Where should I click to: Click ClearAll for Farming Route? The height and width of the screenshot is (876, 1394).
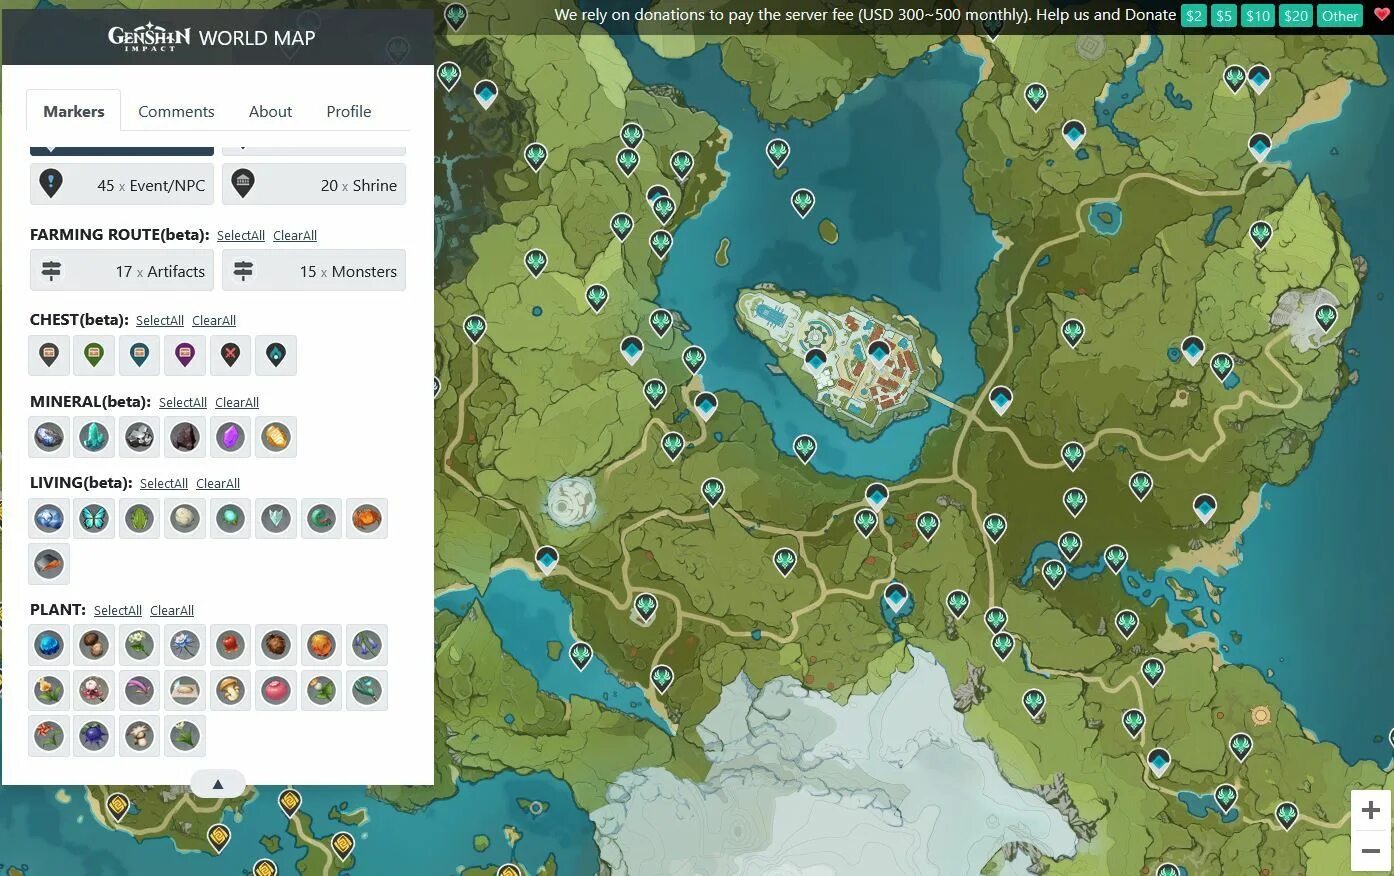pyautogui.click(x=295, y=235)
